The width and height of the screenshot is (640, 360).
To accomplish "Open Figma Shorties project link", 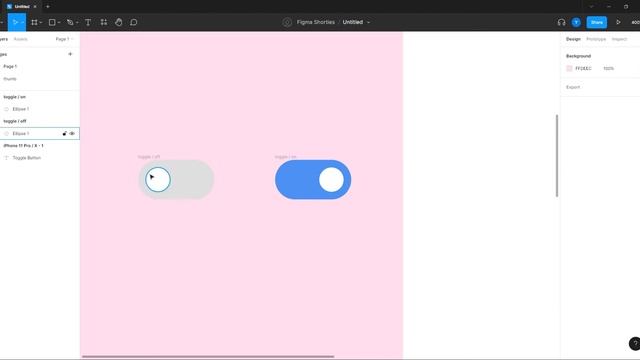I will (x=316, y=22).
